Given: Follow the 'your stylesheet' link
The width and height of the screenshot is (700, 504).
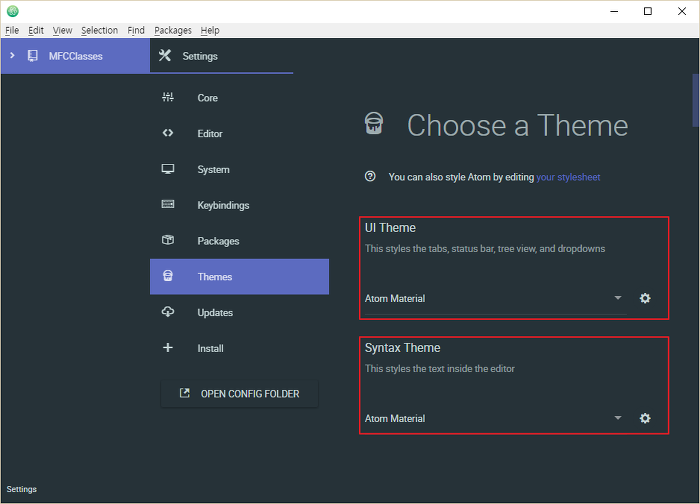Looking at the screenshot, I should pos(568,177).
